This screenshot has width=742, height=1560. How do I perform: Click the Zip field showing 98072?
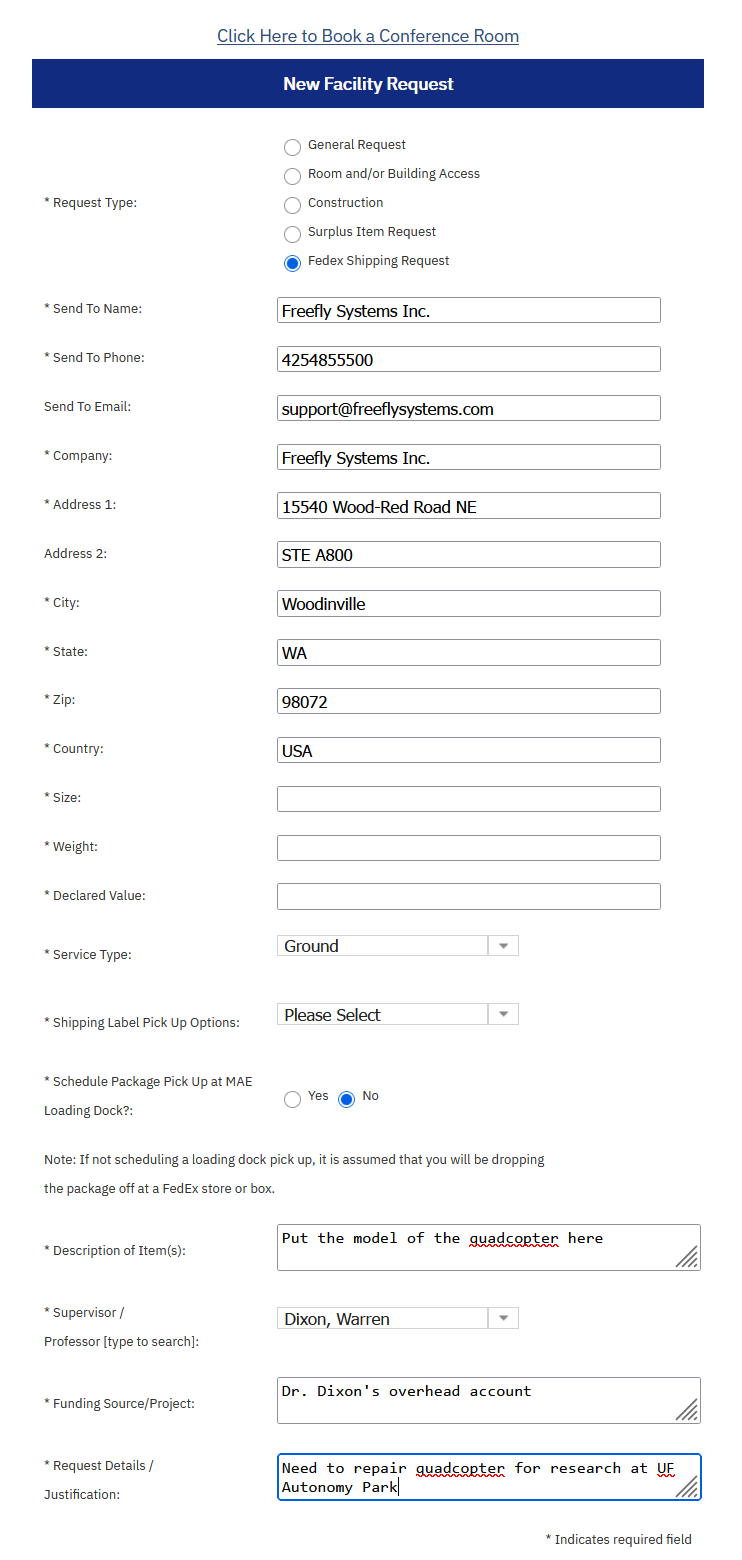point(469,701)
